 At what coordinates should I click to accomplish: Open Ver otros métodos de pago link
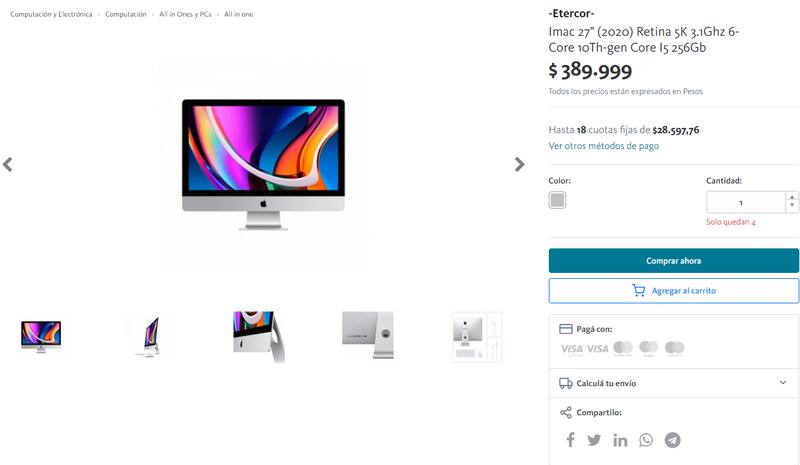click(604, 146)
